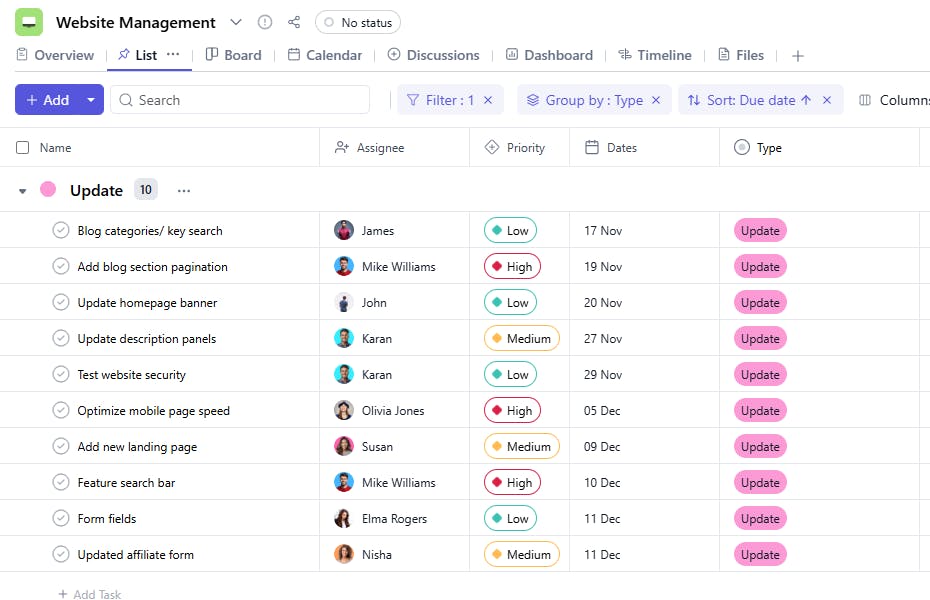Switch to the Board tab
This screenshot has height=600, width=930.
tap(234, 55)
